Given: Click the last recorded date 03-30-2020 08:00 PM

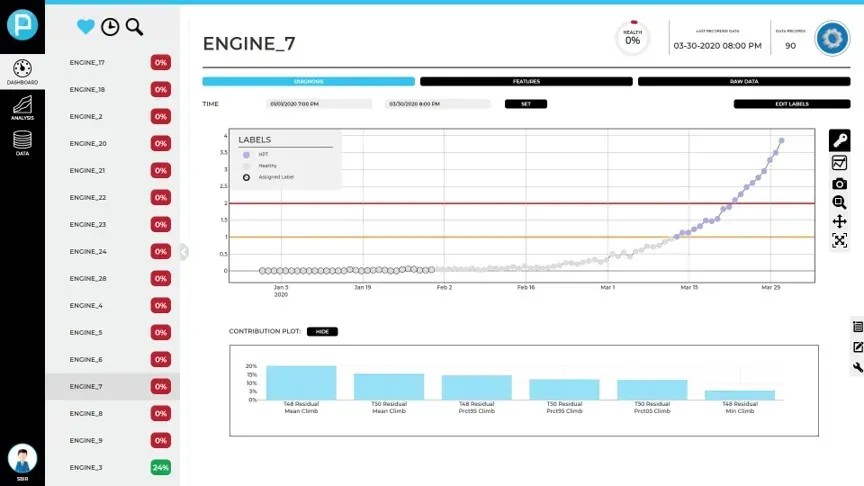Looking at the screenshot, I should tap(717, 46).
